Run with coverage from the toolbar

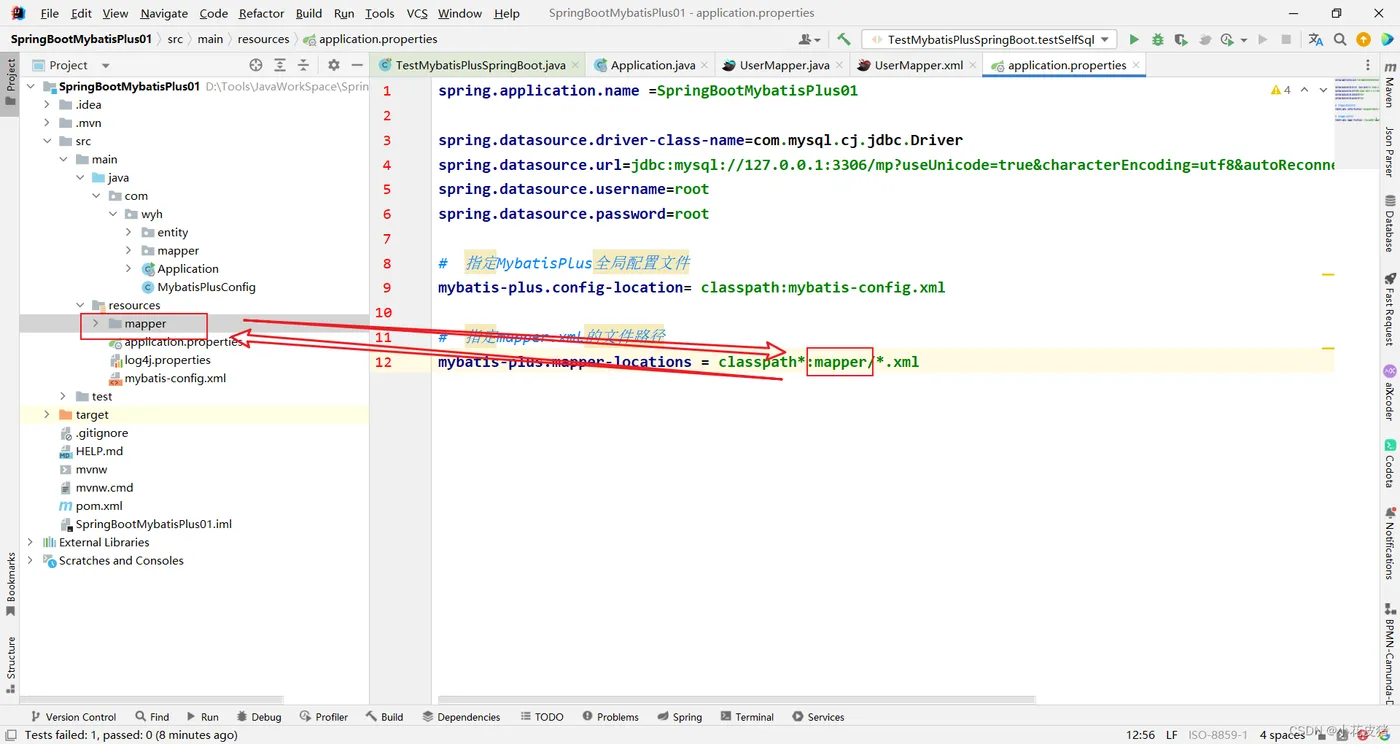tap(1181, 40)
